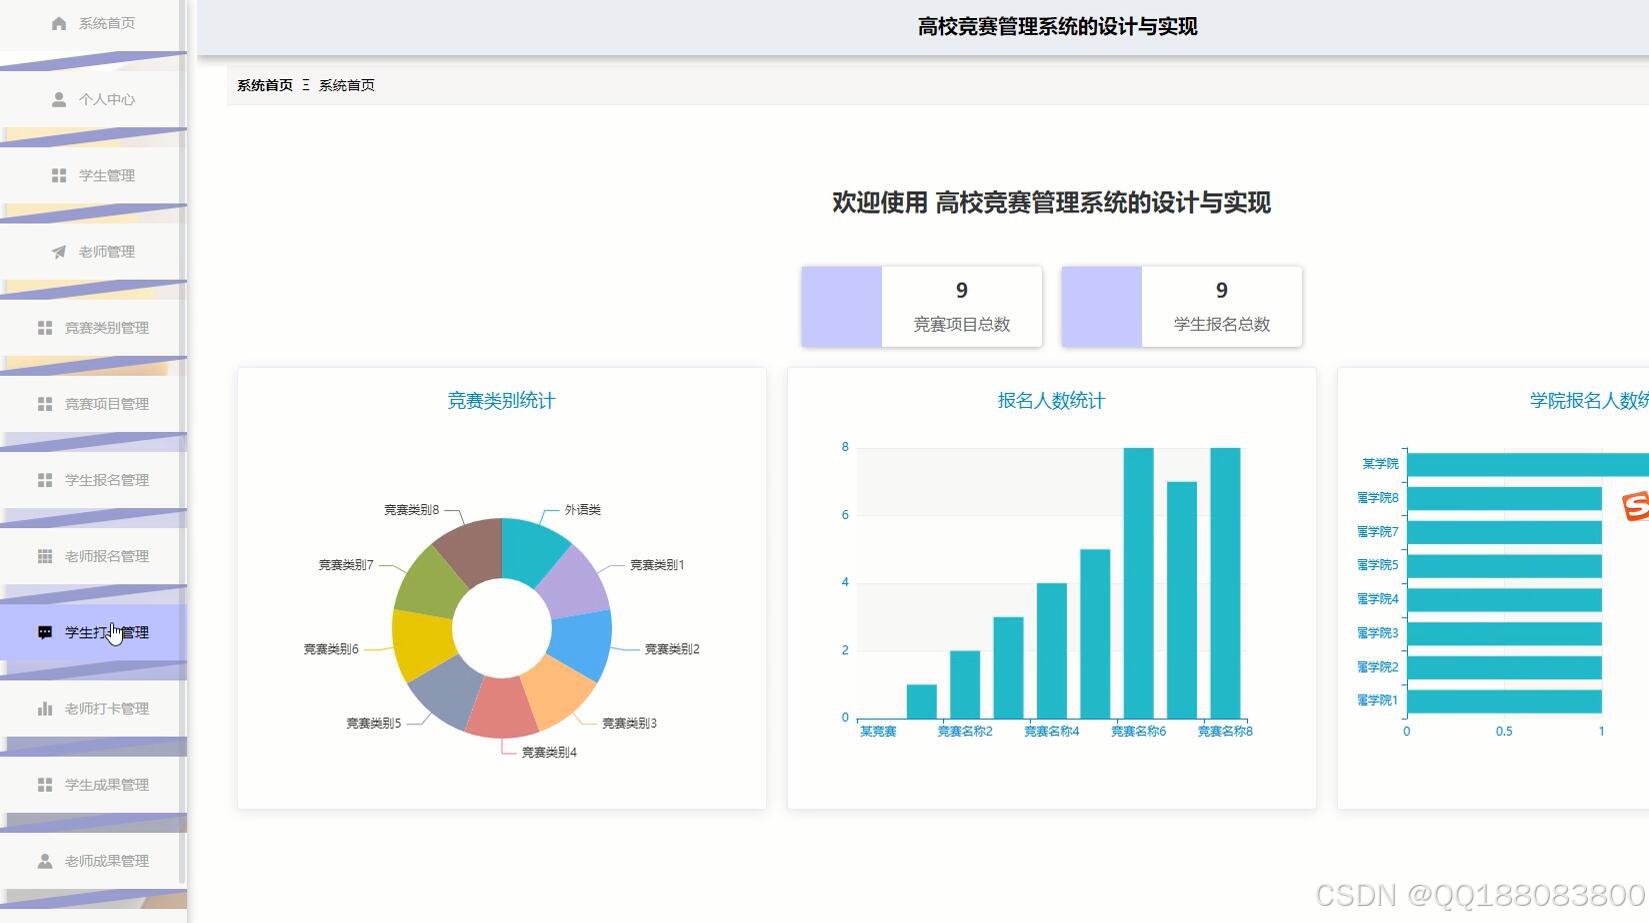This screenshot has width=1649, height=923.
Task: Click the grid icon beside 学生管理
Action: tap(56, 175)
